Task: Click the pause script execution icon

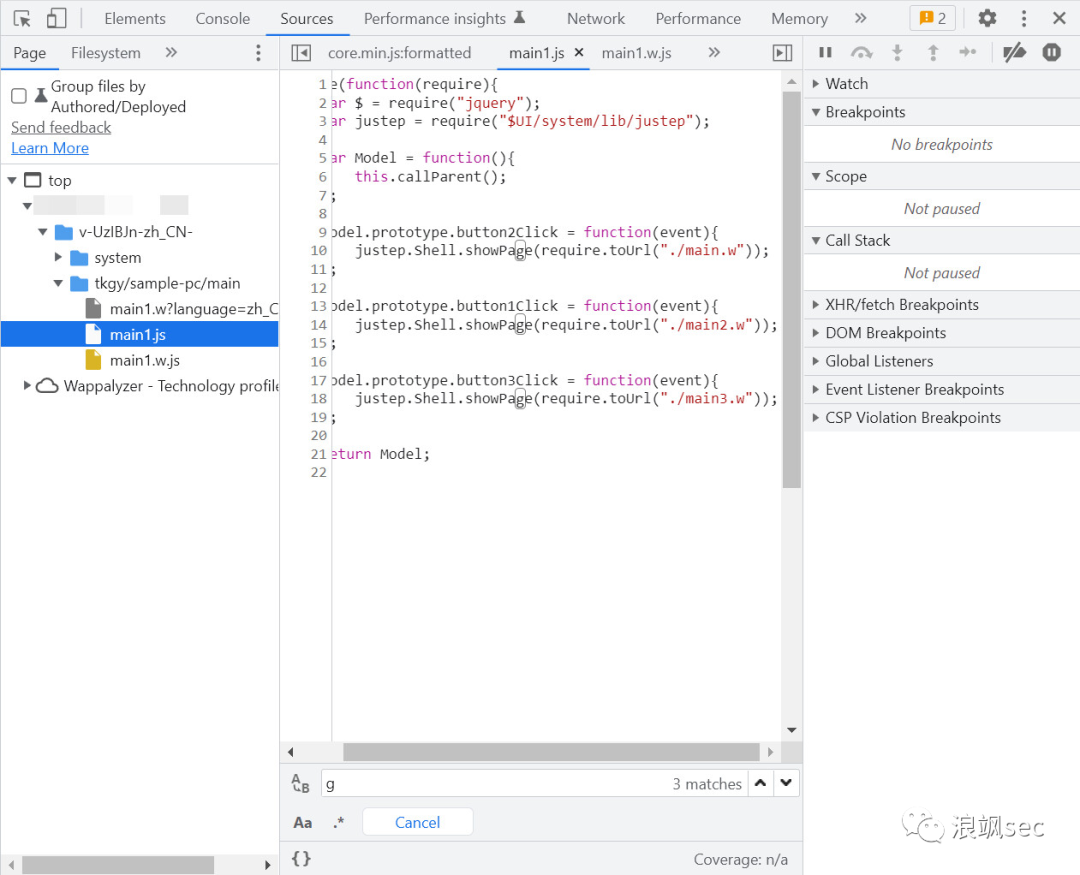Action: pos(825,52)
